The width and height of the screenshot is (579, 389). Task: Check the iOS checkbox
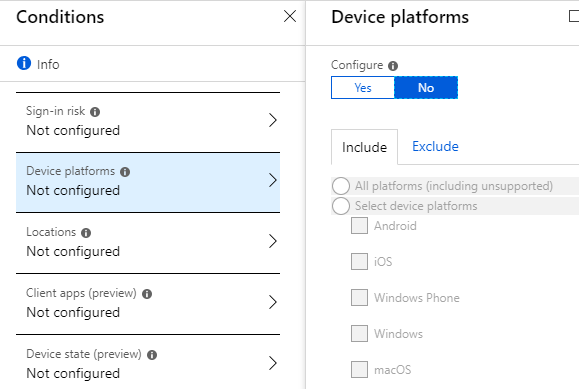pos(359,262)
